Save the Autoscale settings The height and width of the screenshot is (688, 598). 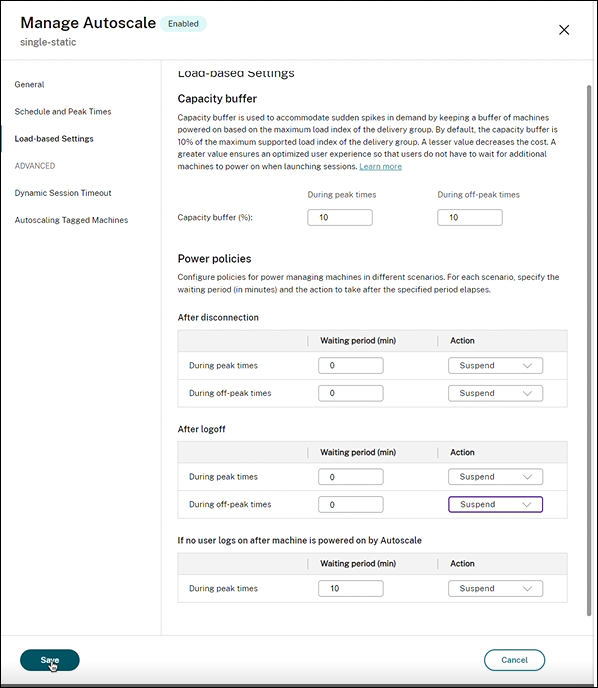pos(50,660)
